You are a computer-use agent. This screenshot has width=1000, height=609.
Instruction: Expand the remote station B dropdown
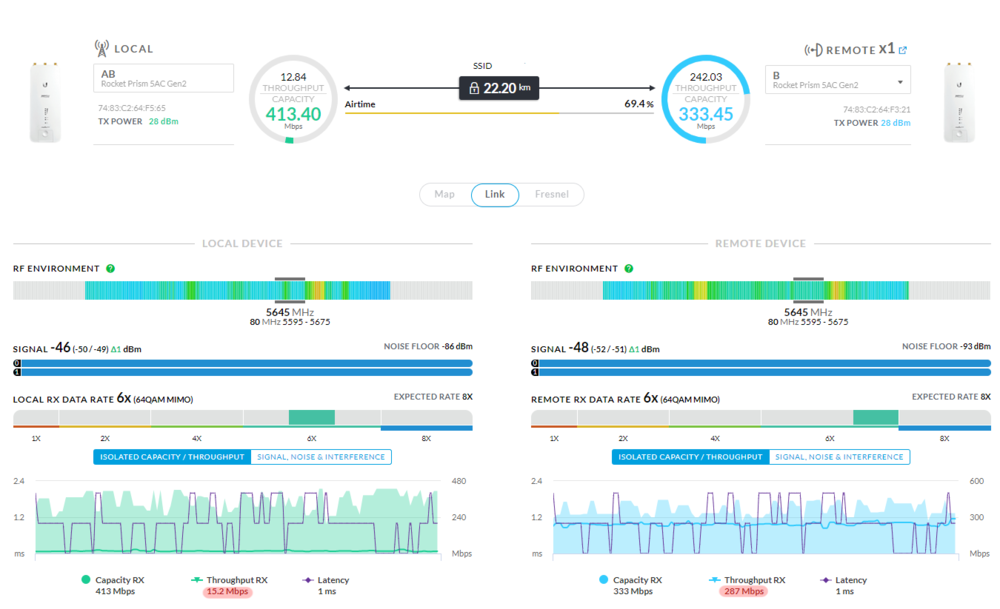[x=900, y=81]
